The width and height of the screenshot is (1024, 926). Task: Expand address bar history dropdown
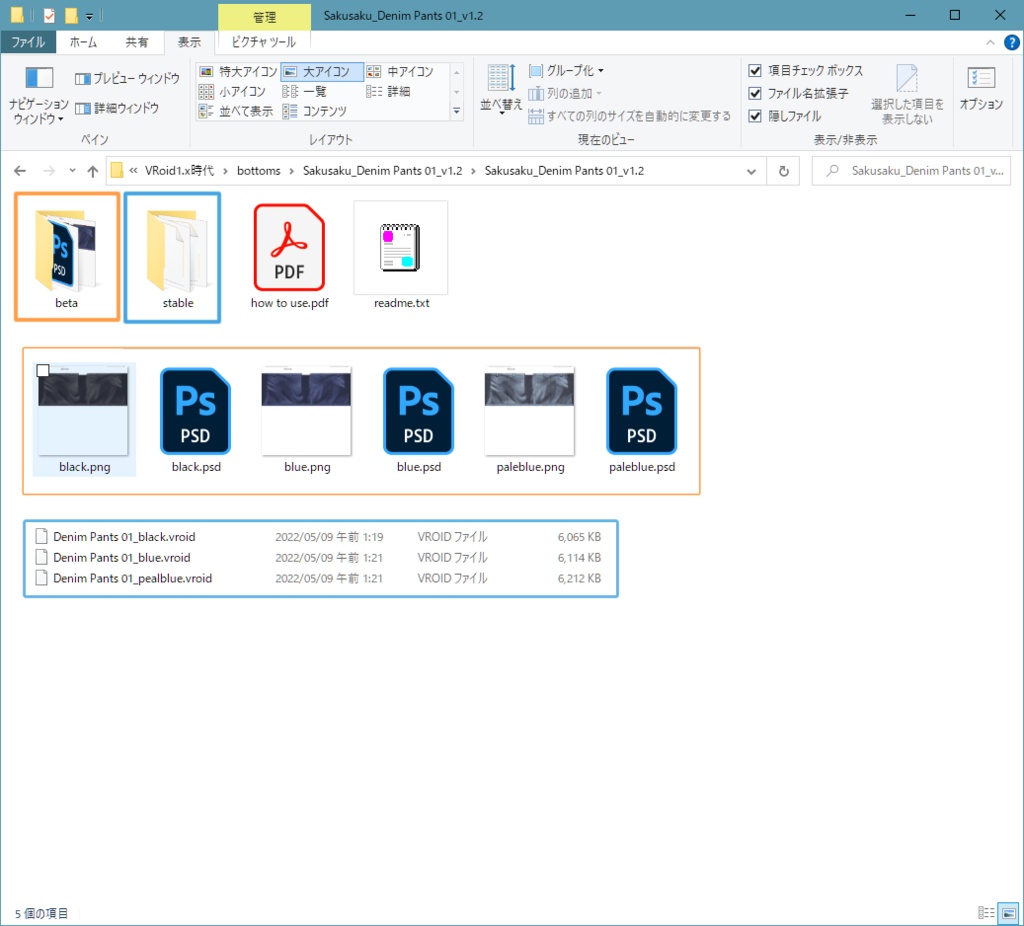point(751,171)
